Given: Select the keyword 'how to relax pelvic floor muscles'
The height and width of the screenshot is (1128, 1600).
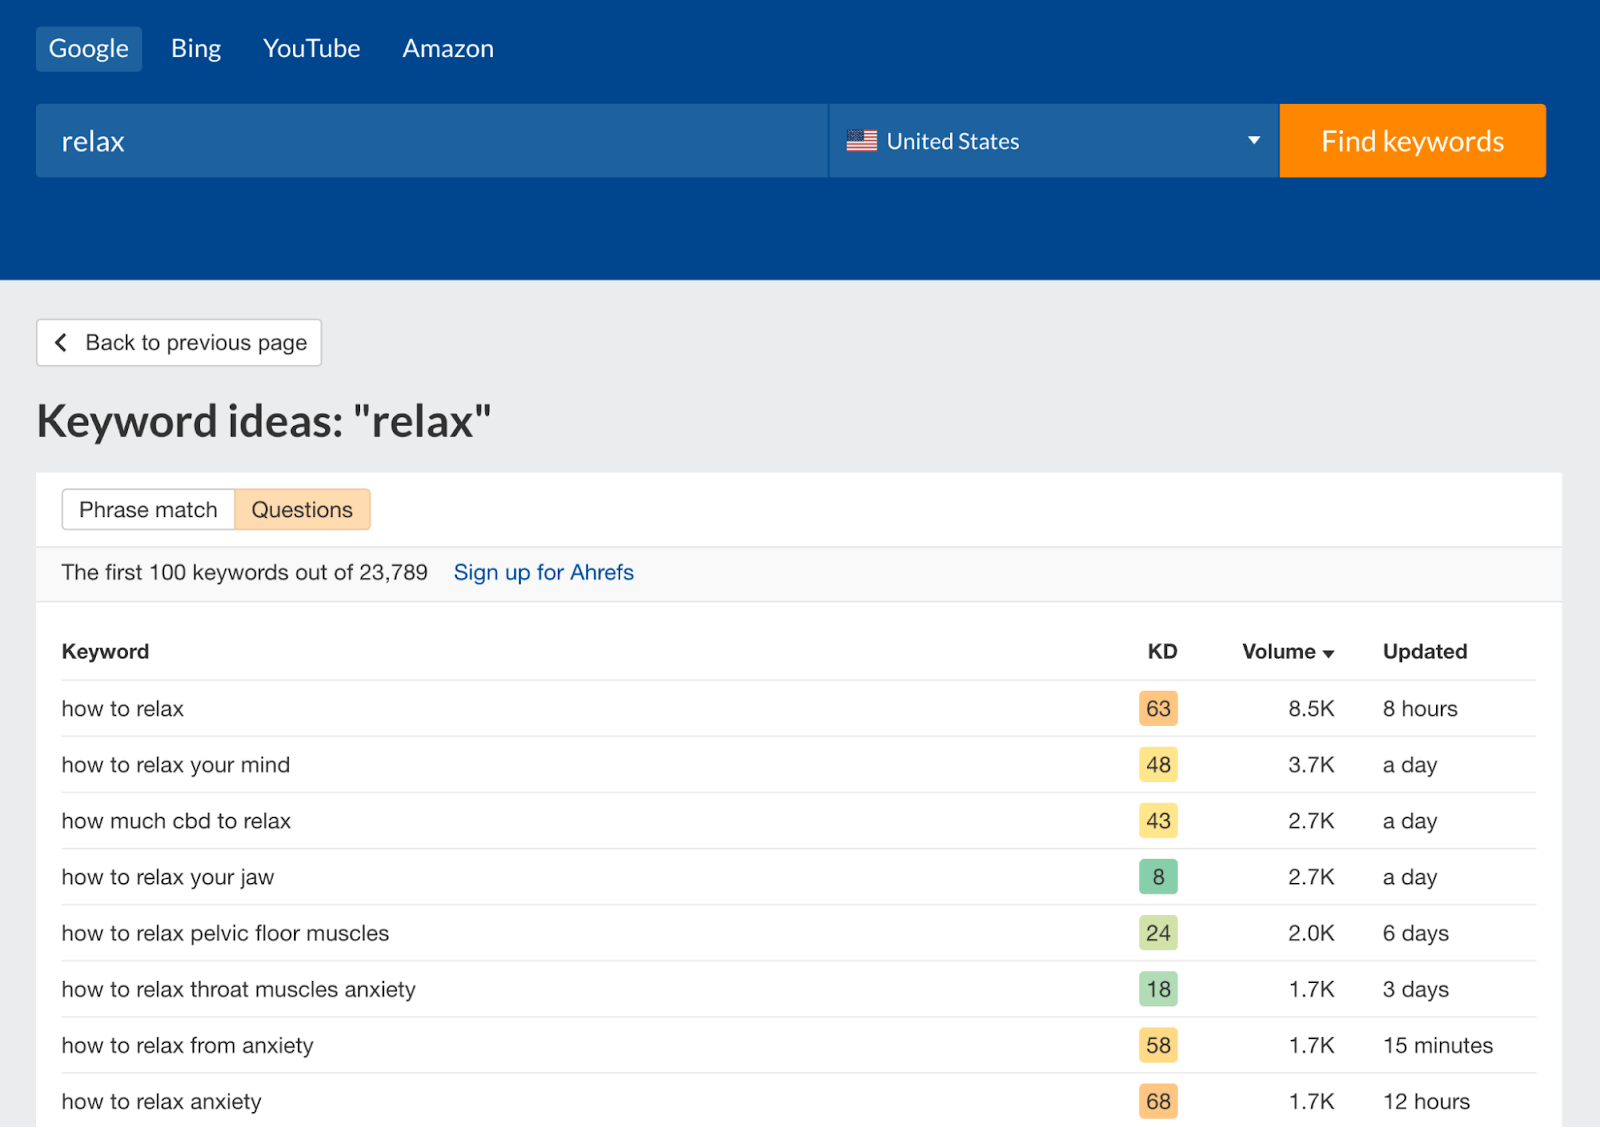Looking at the screenshot, I should [x=225, y=933].
